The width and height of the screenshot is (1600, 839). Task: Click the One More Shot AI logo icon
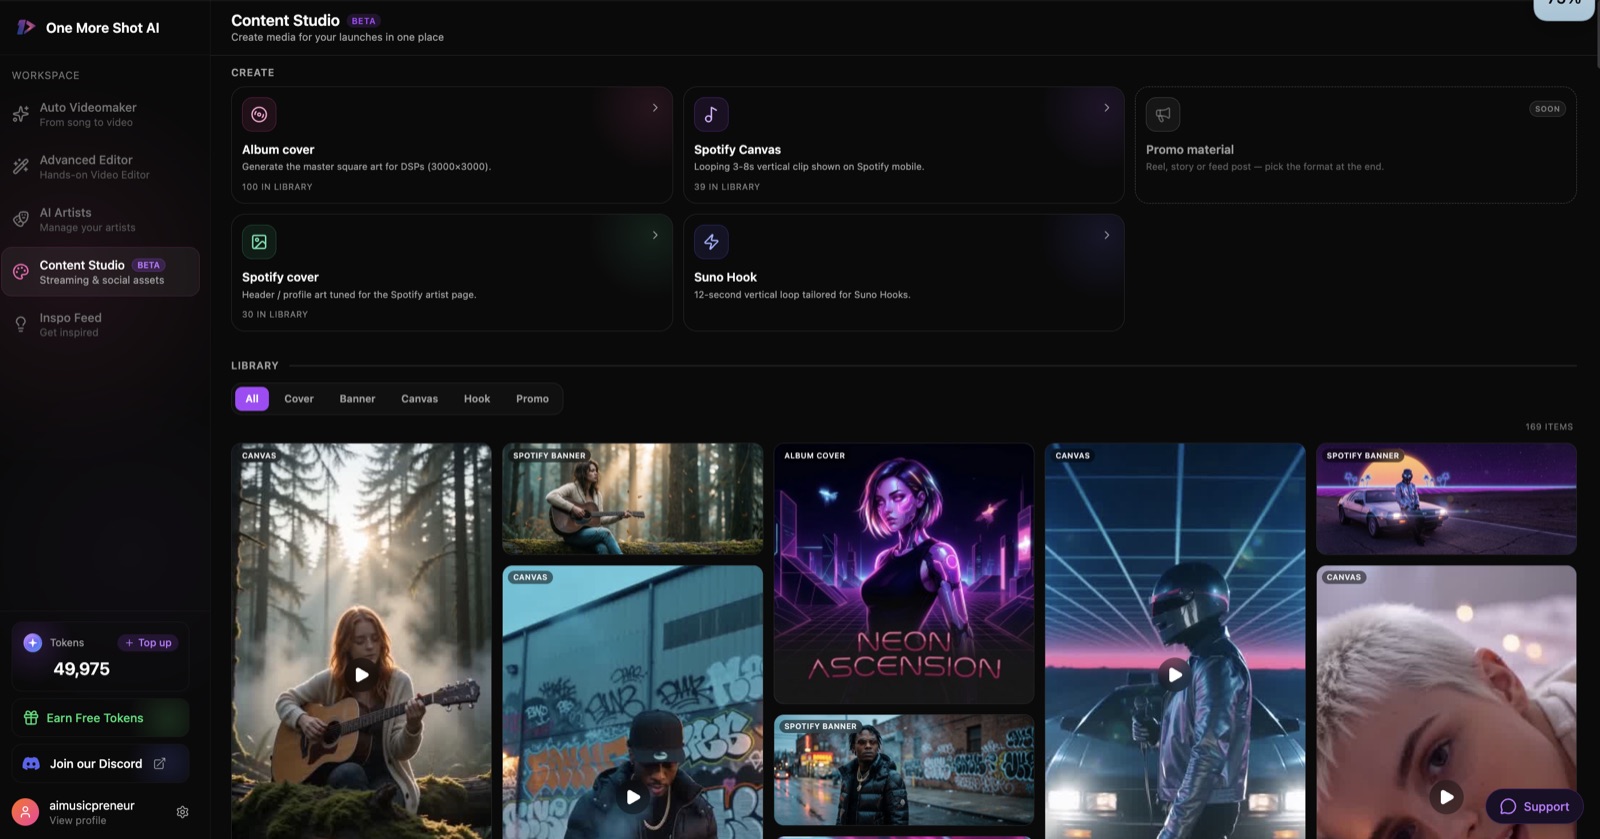[26, 27]
